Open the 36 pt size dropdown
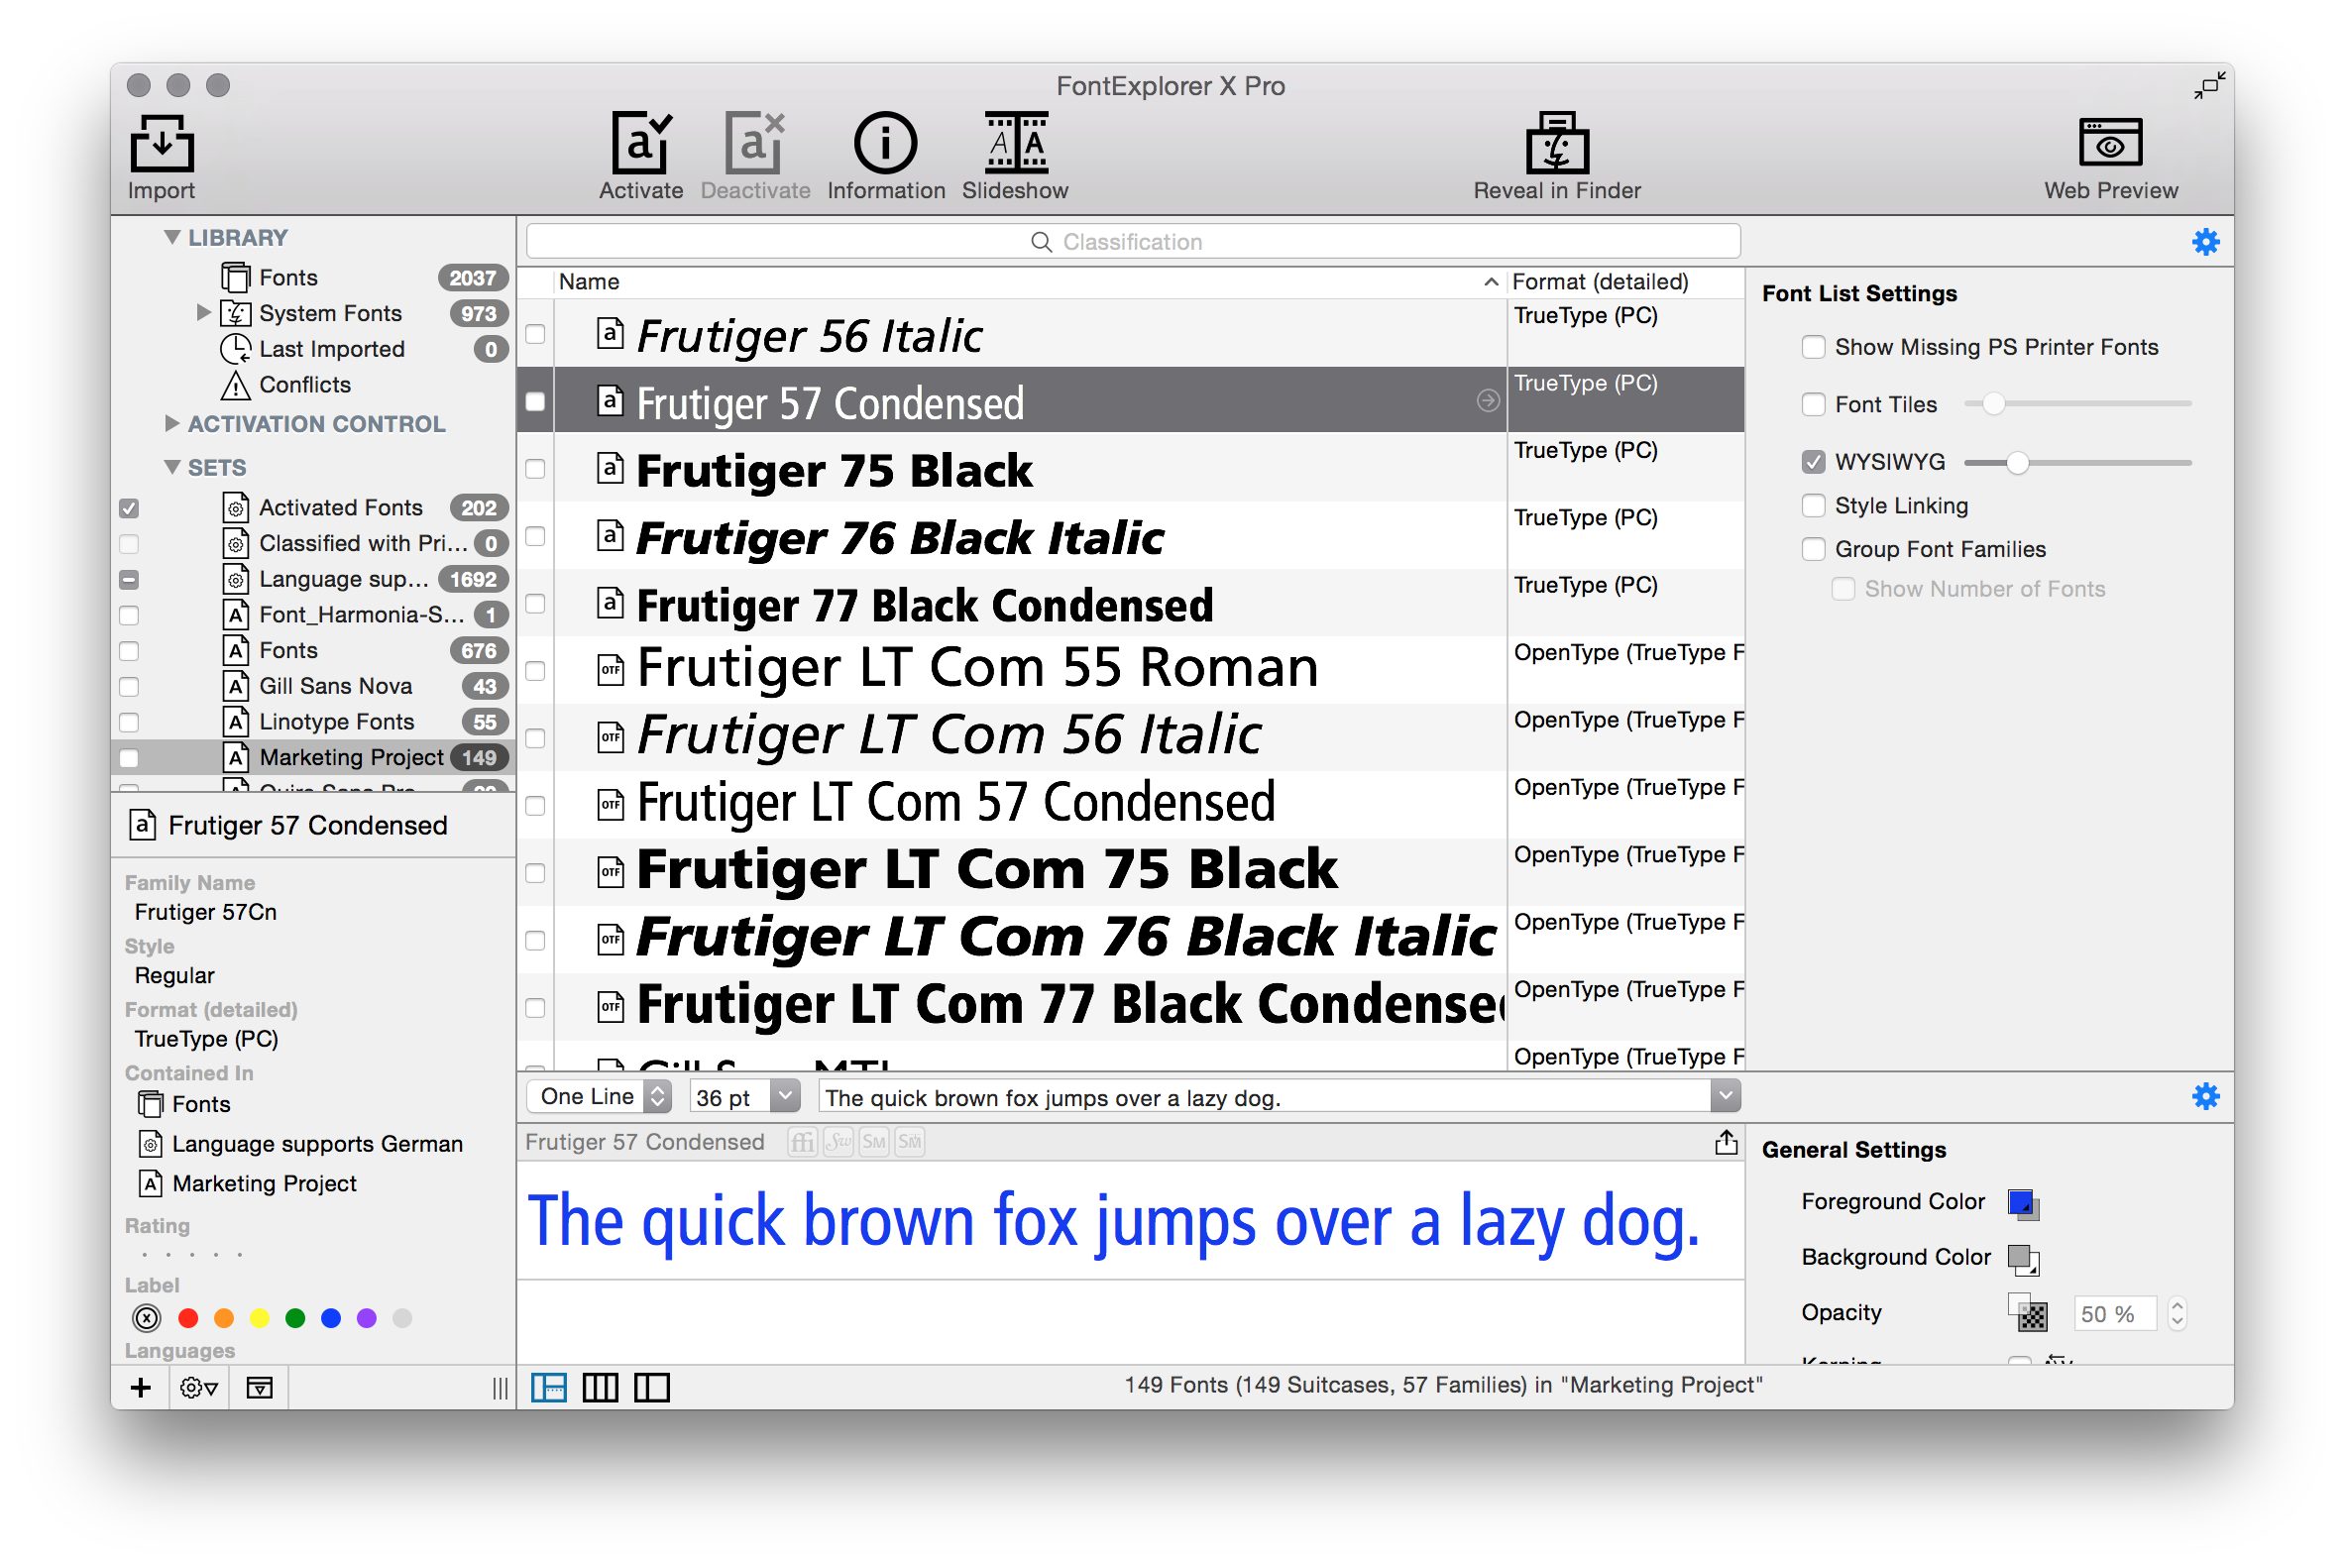The image size is (2345, 1568). [786, 1097]
